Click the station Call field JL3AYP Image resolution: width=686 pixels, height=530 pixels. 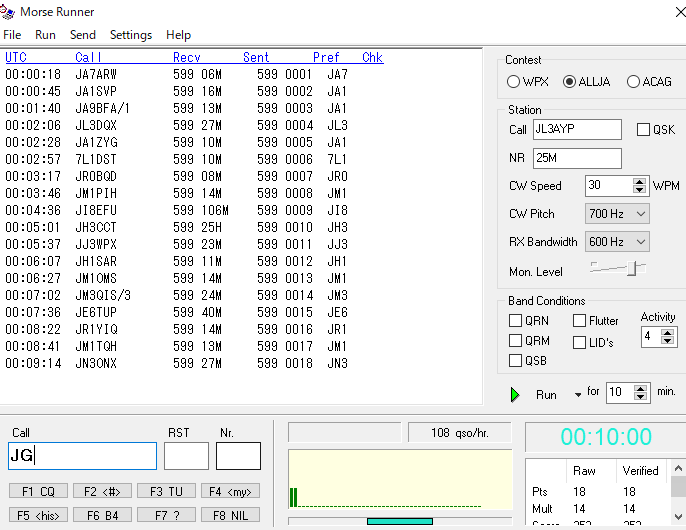577,130
